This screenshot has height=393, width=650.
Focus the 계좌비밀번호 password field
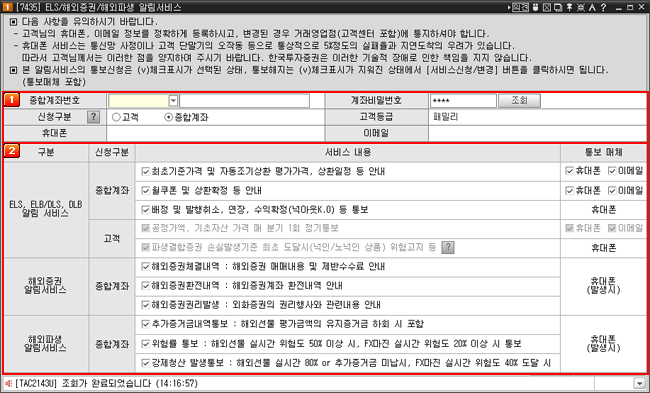tap(463, 101)
